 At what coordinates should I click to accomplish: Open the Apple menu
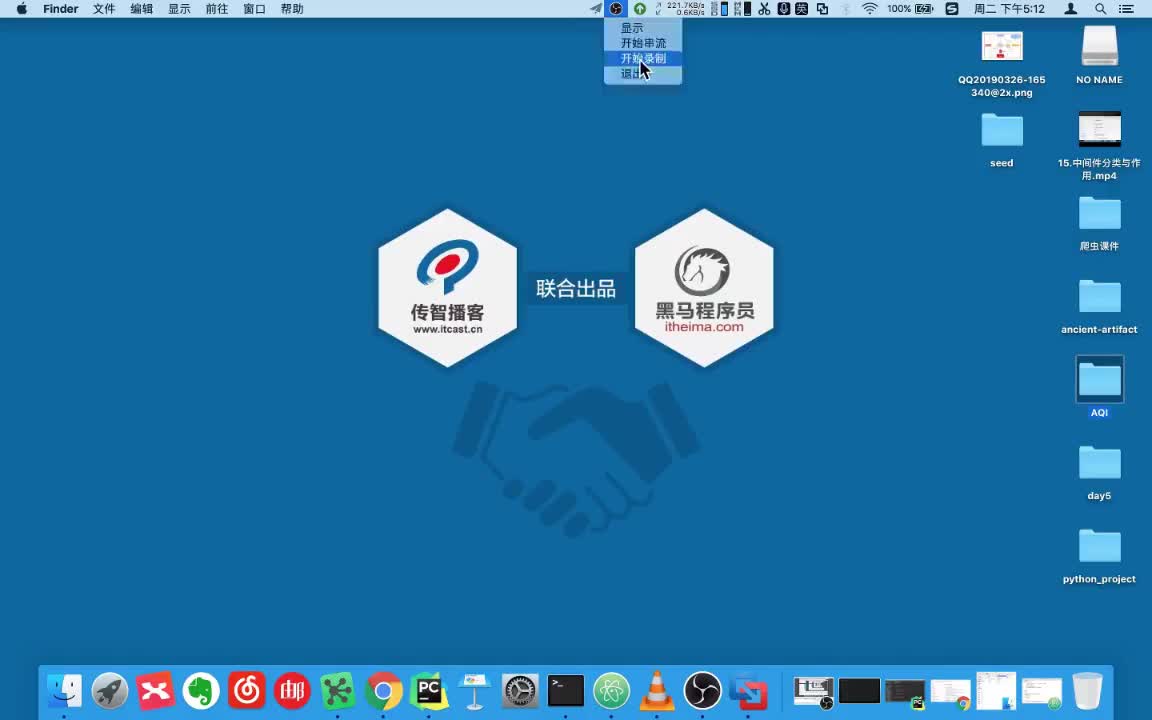(x=22, y=9)
